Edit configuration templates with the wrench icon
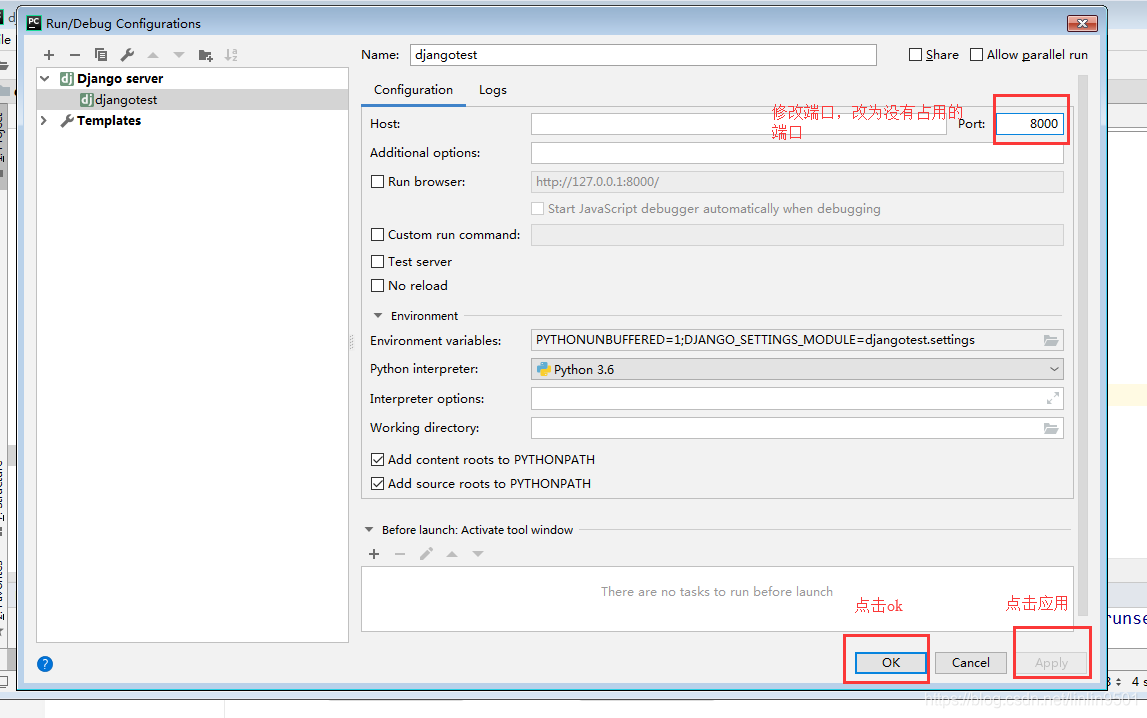 point(127,54)
